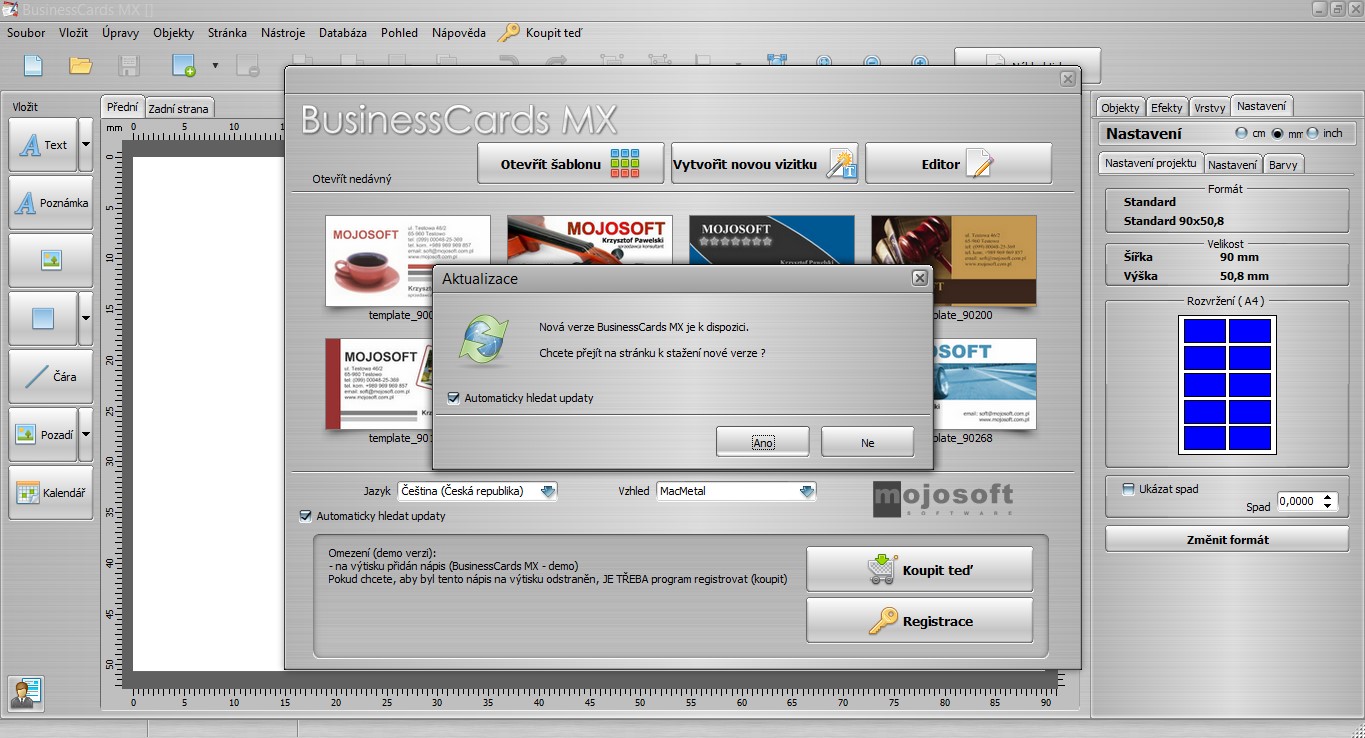Click the 'Standard 90x50,8' format text
The height and width of the screenshot is (738, 1365).
click(1174, 221)
